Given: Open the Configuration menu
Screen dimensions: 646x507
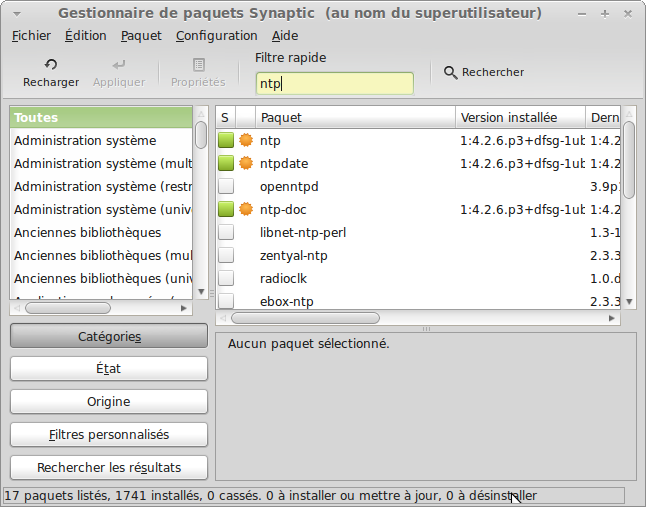Looking at the screenshot, I should pyautogui.click(x=217, y=36).
